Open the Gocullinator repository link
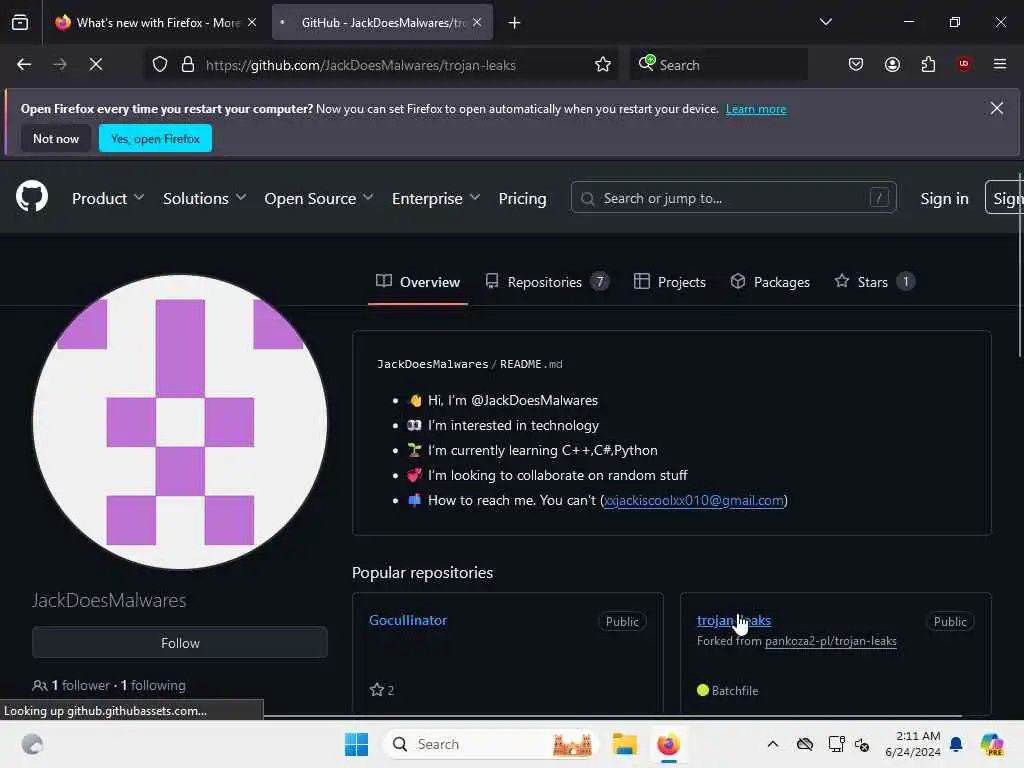Screen dimensions: 1024x768 click(408, 620)
